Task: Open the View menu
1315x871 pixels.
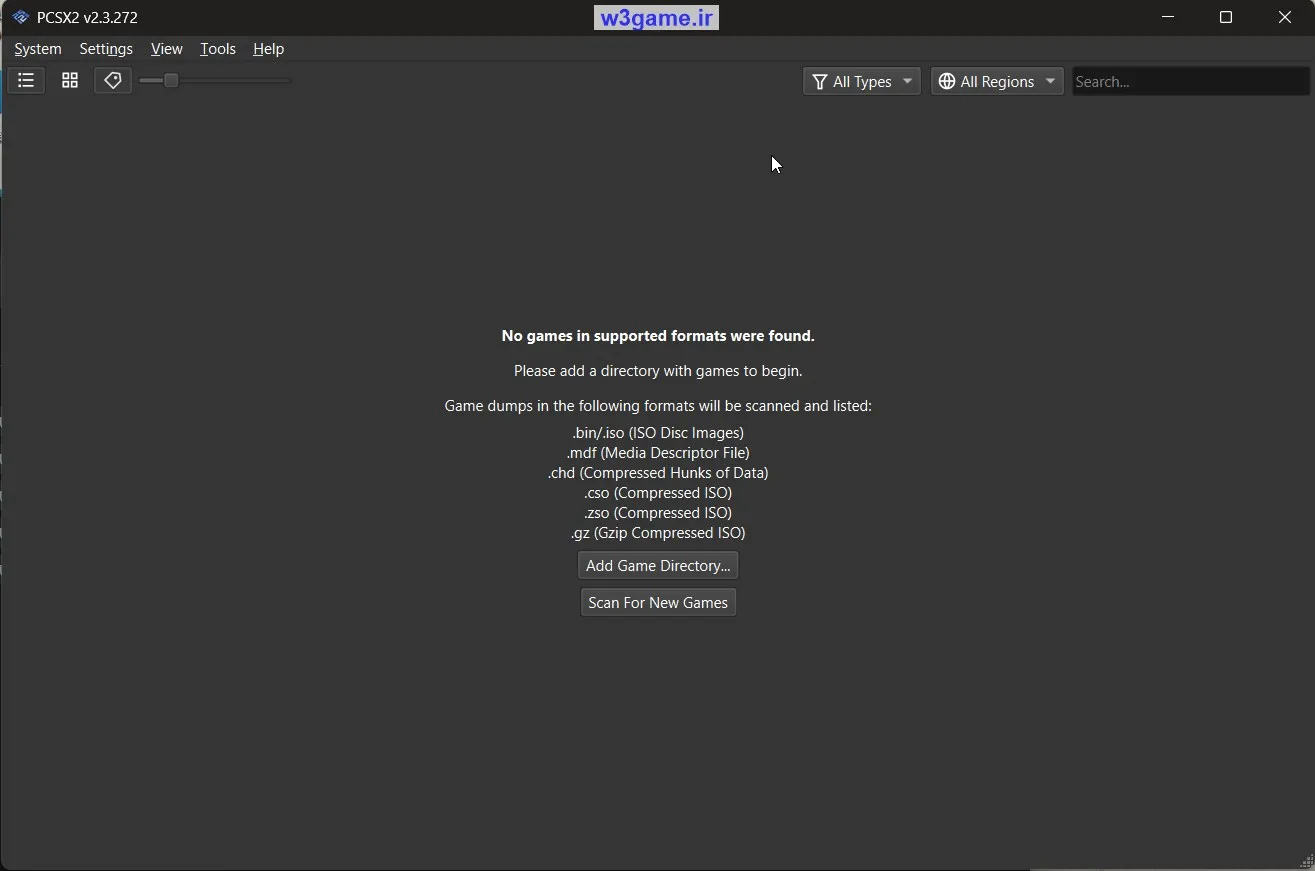Action: coord(166,49)
